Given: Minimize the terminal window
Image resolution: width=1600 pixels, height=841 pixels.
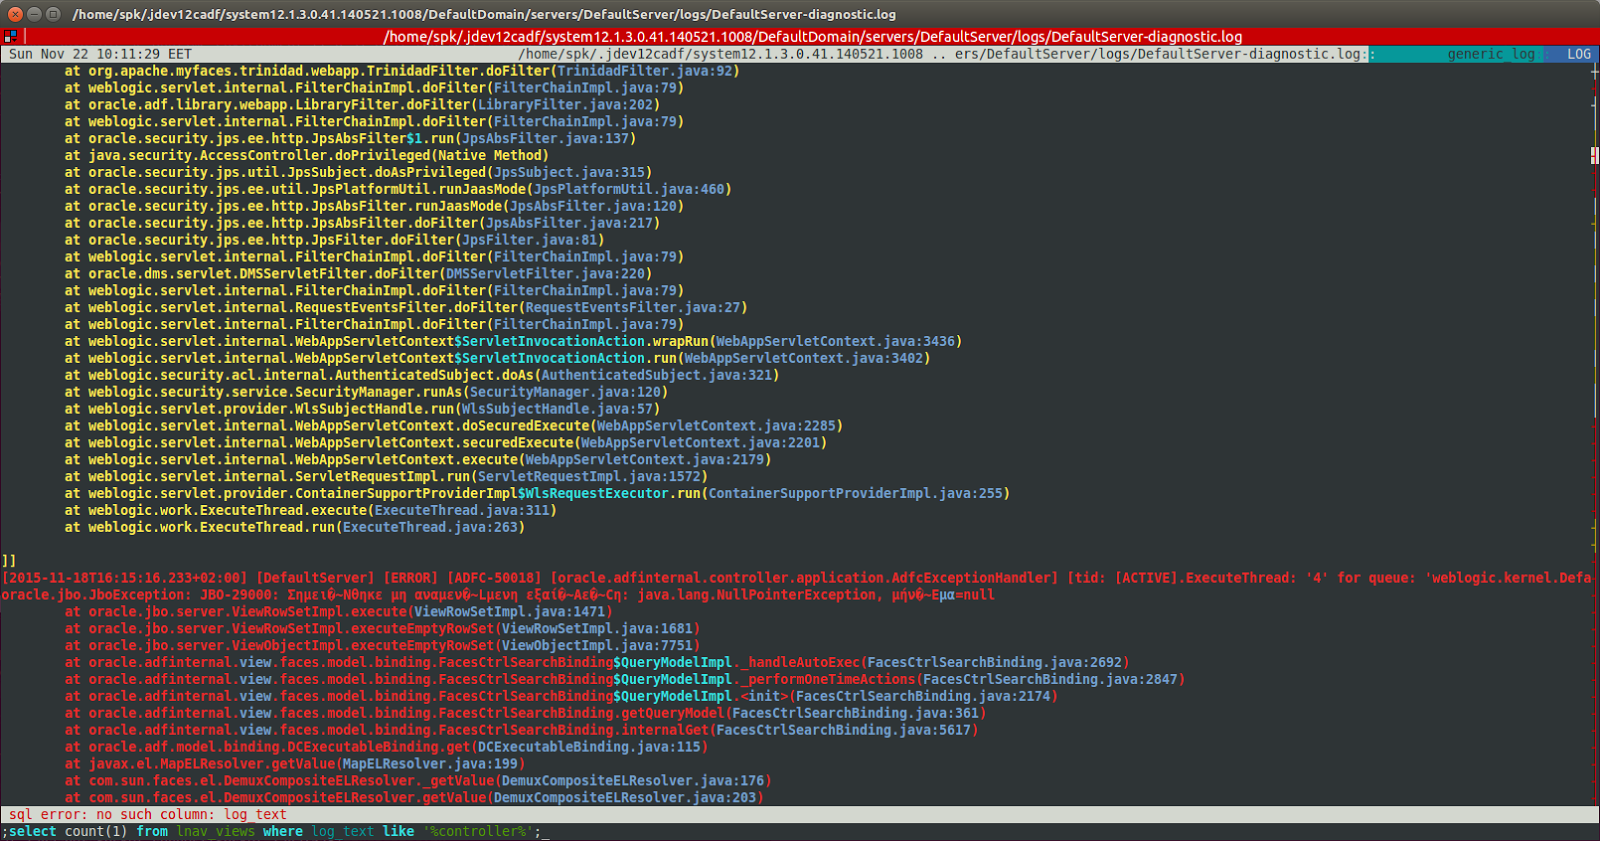Looking at the screenshot, I should coord(34,14).
